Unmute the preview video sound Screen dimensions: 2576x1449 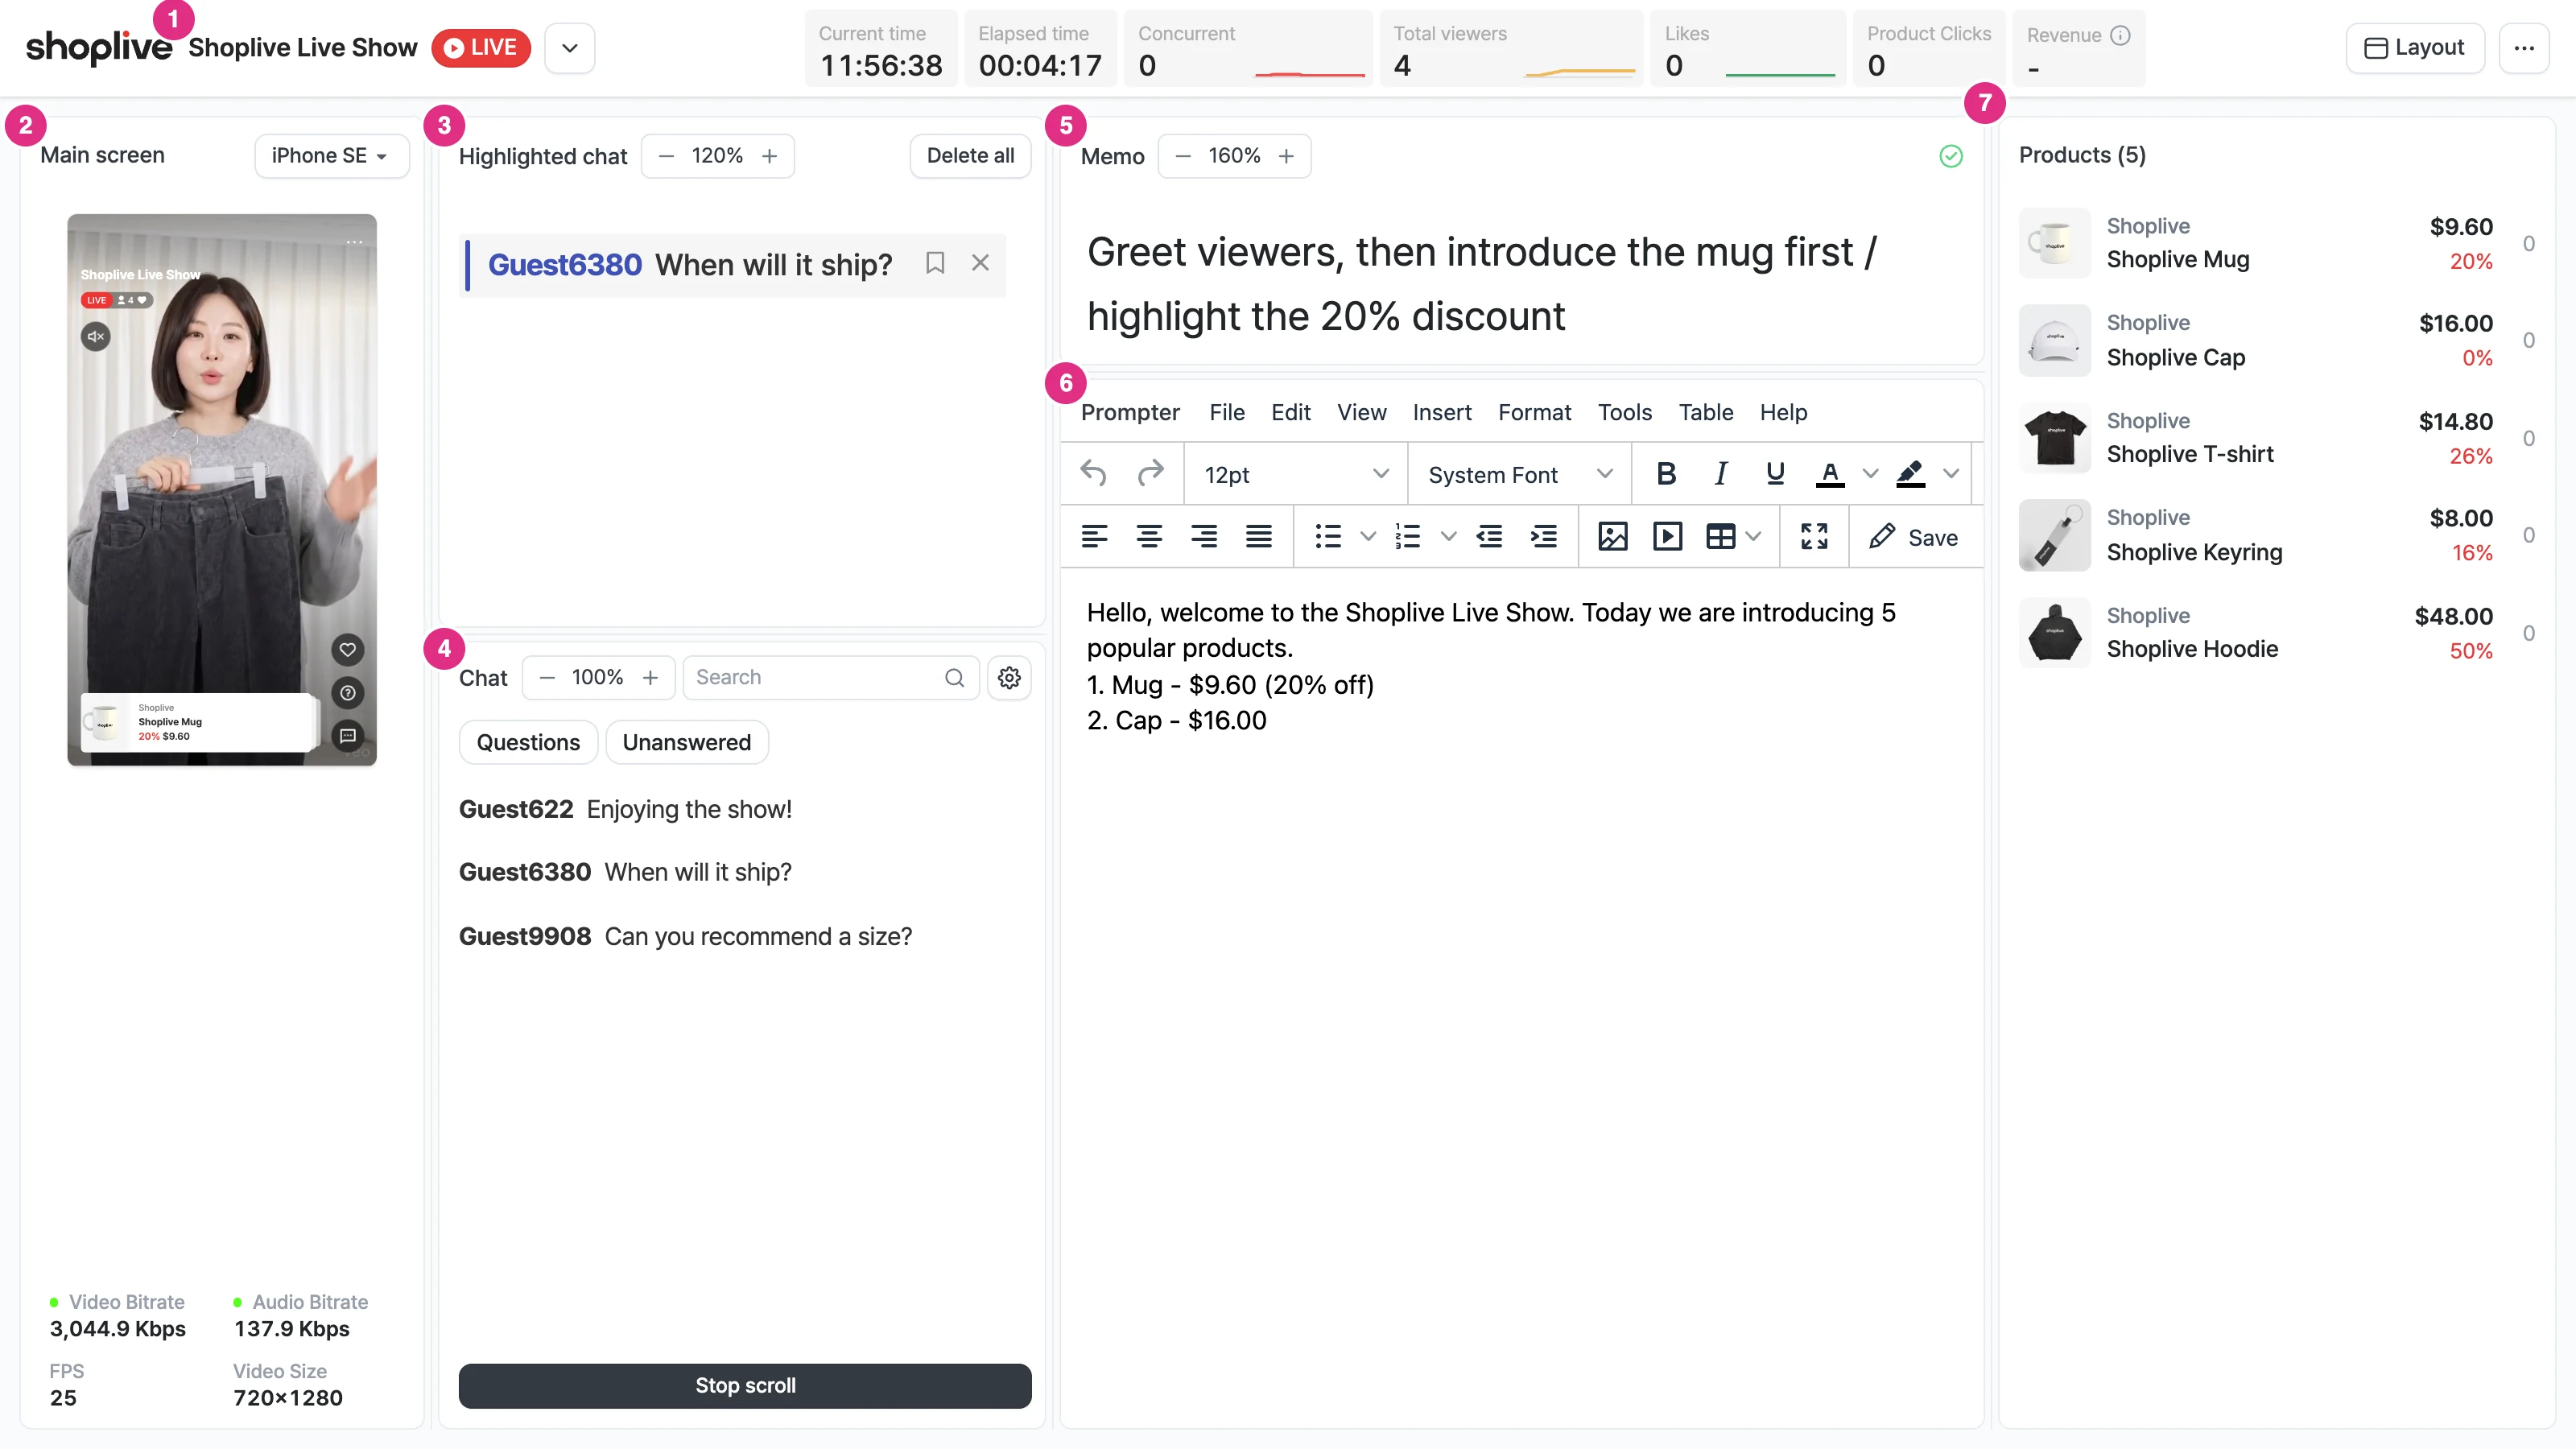pos(96,337)
